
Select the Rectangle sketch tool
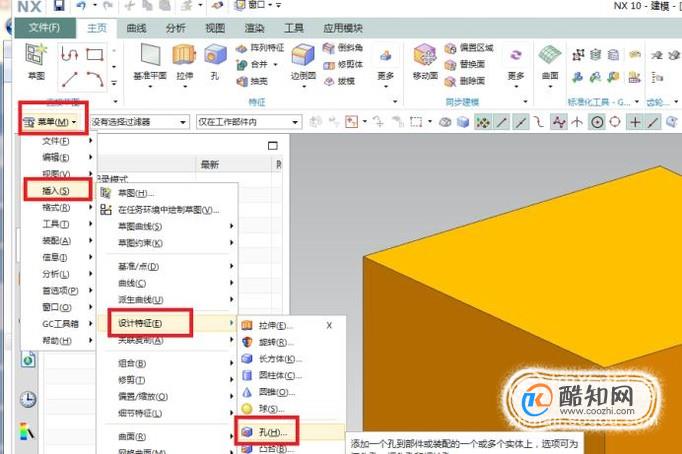pyautogui.click(x=95, y=54)
